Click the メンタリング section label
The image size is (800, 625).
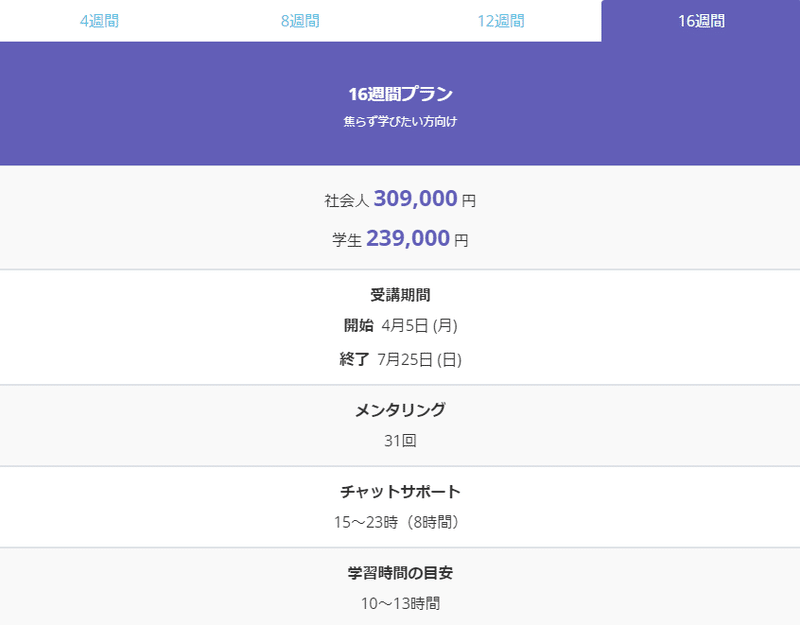(401, 410)
